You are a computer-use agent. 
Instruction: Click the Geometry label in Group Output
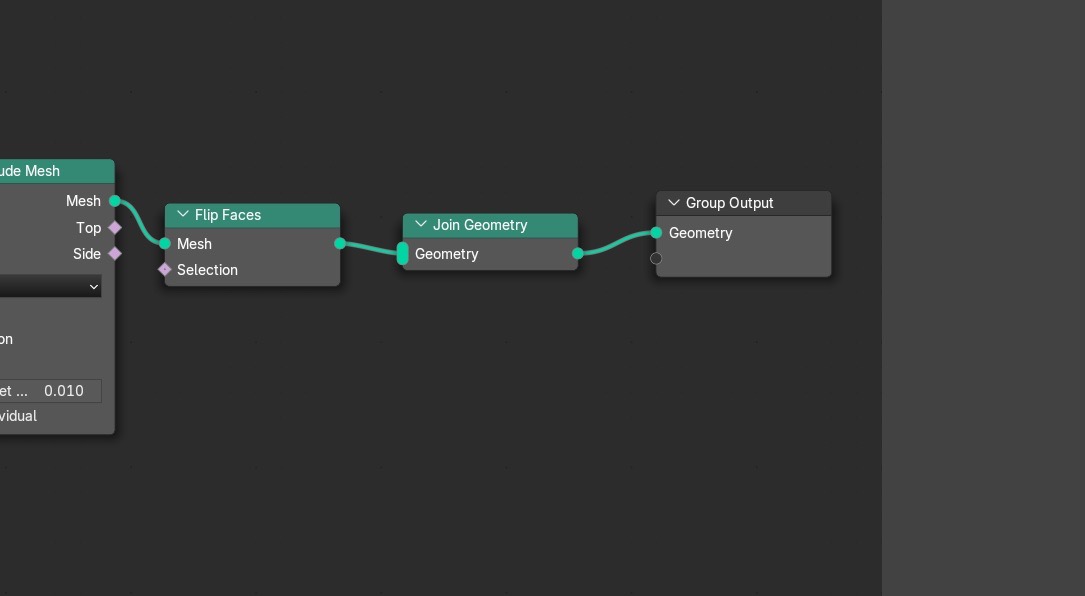[700, 233]
